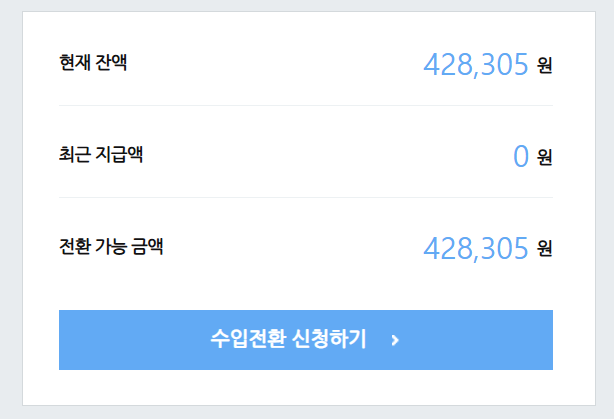Click the 전환 가능 금액 amount 428,305
Screen dimensions: 614x419
475,248
